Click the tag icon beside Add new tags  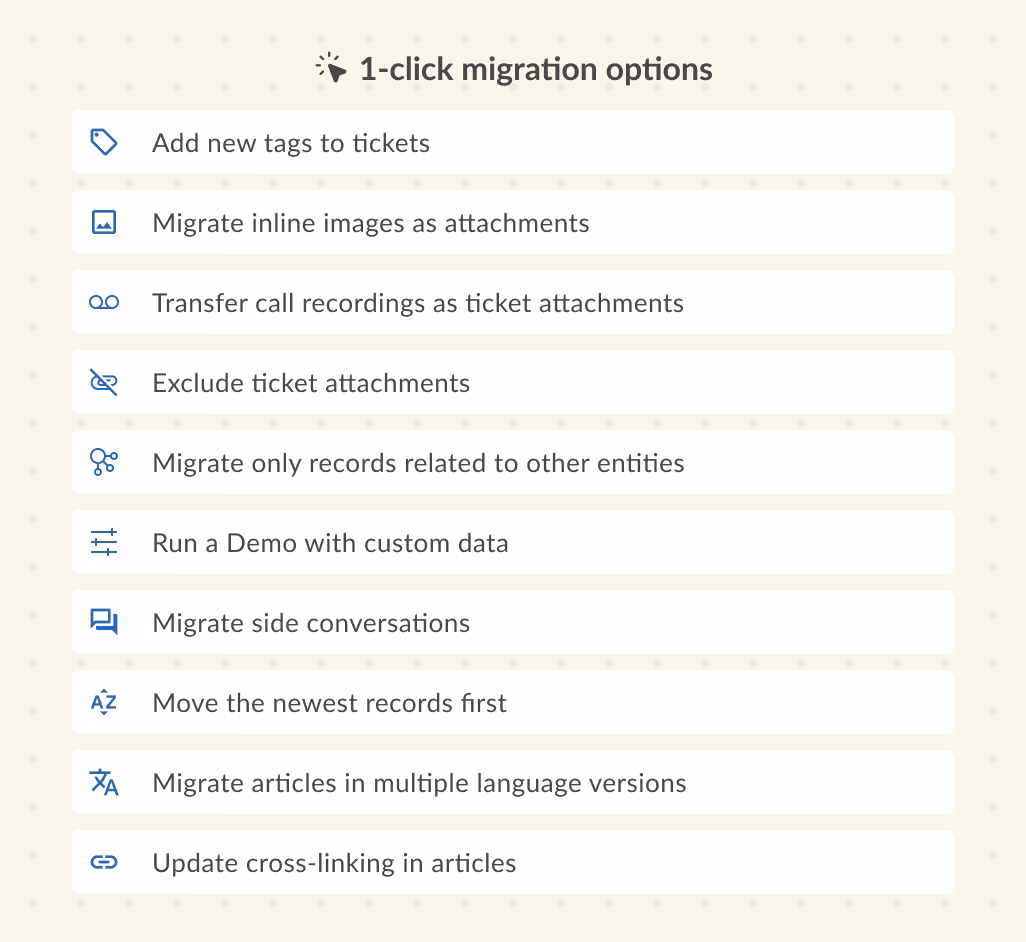104,142
